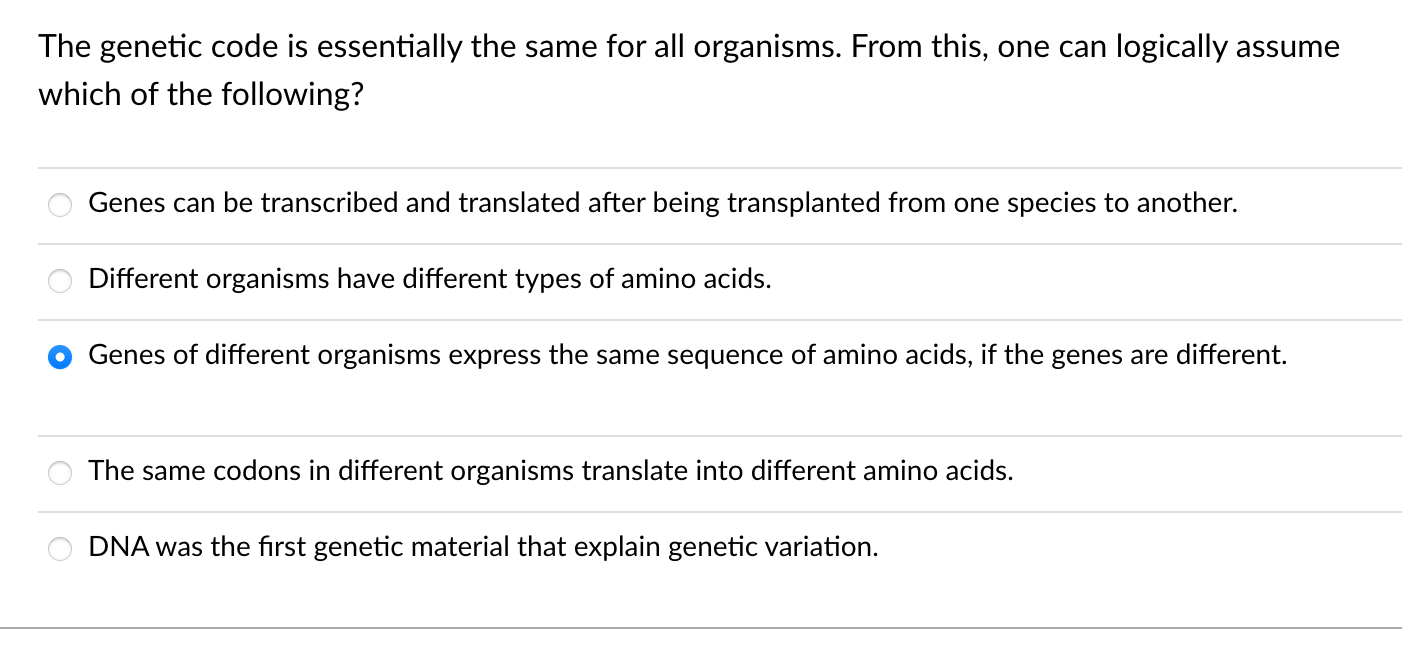Viewport: 1402px width, 670px height.
Task: Click label 'Genes of different organisms express'
Action: [300, 355]
